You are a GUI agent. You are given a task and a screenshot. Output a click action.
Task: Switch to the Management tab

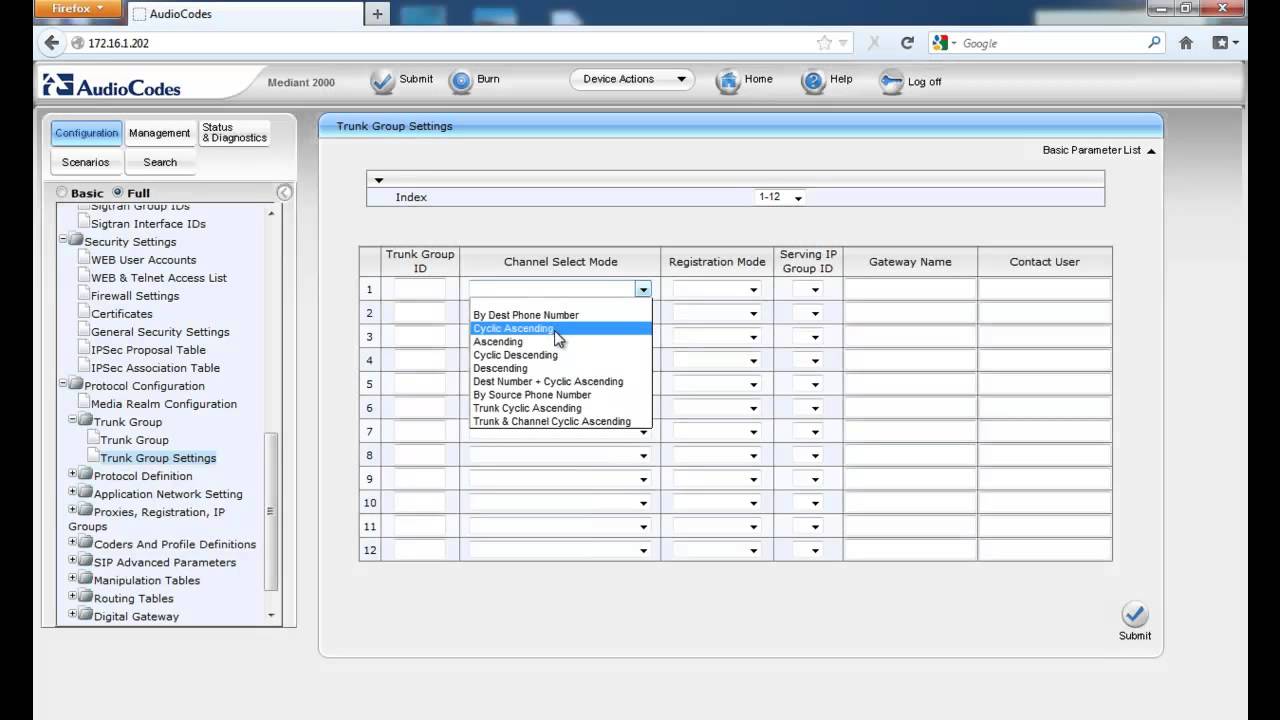pyautogui.click(x=159, y=133)
